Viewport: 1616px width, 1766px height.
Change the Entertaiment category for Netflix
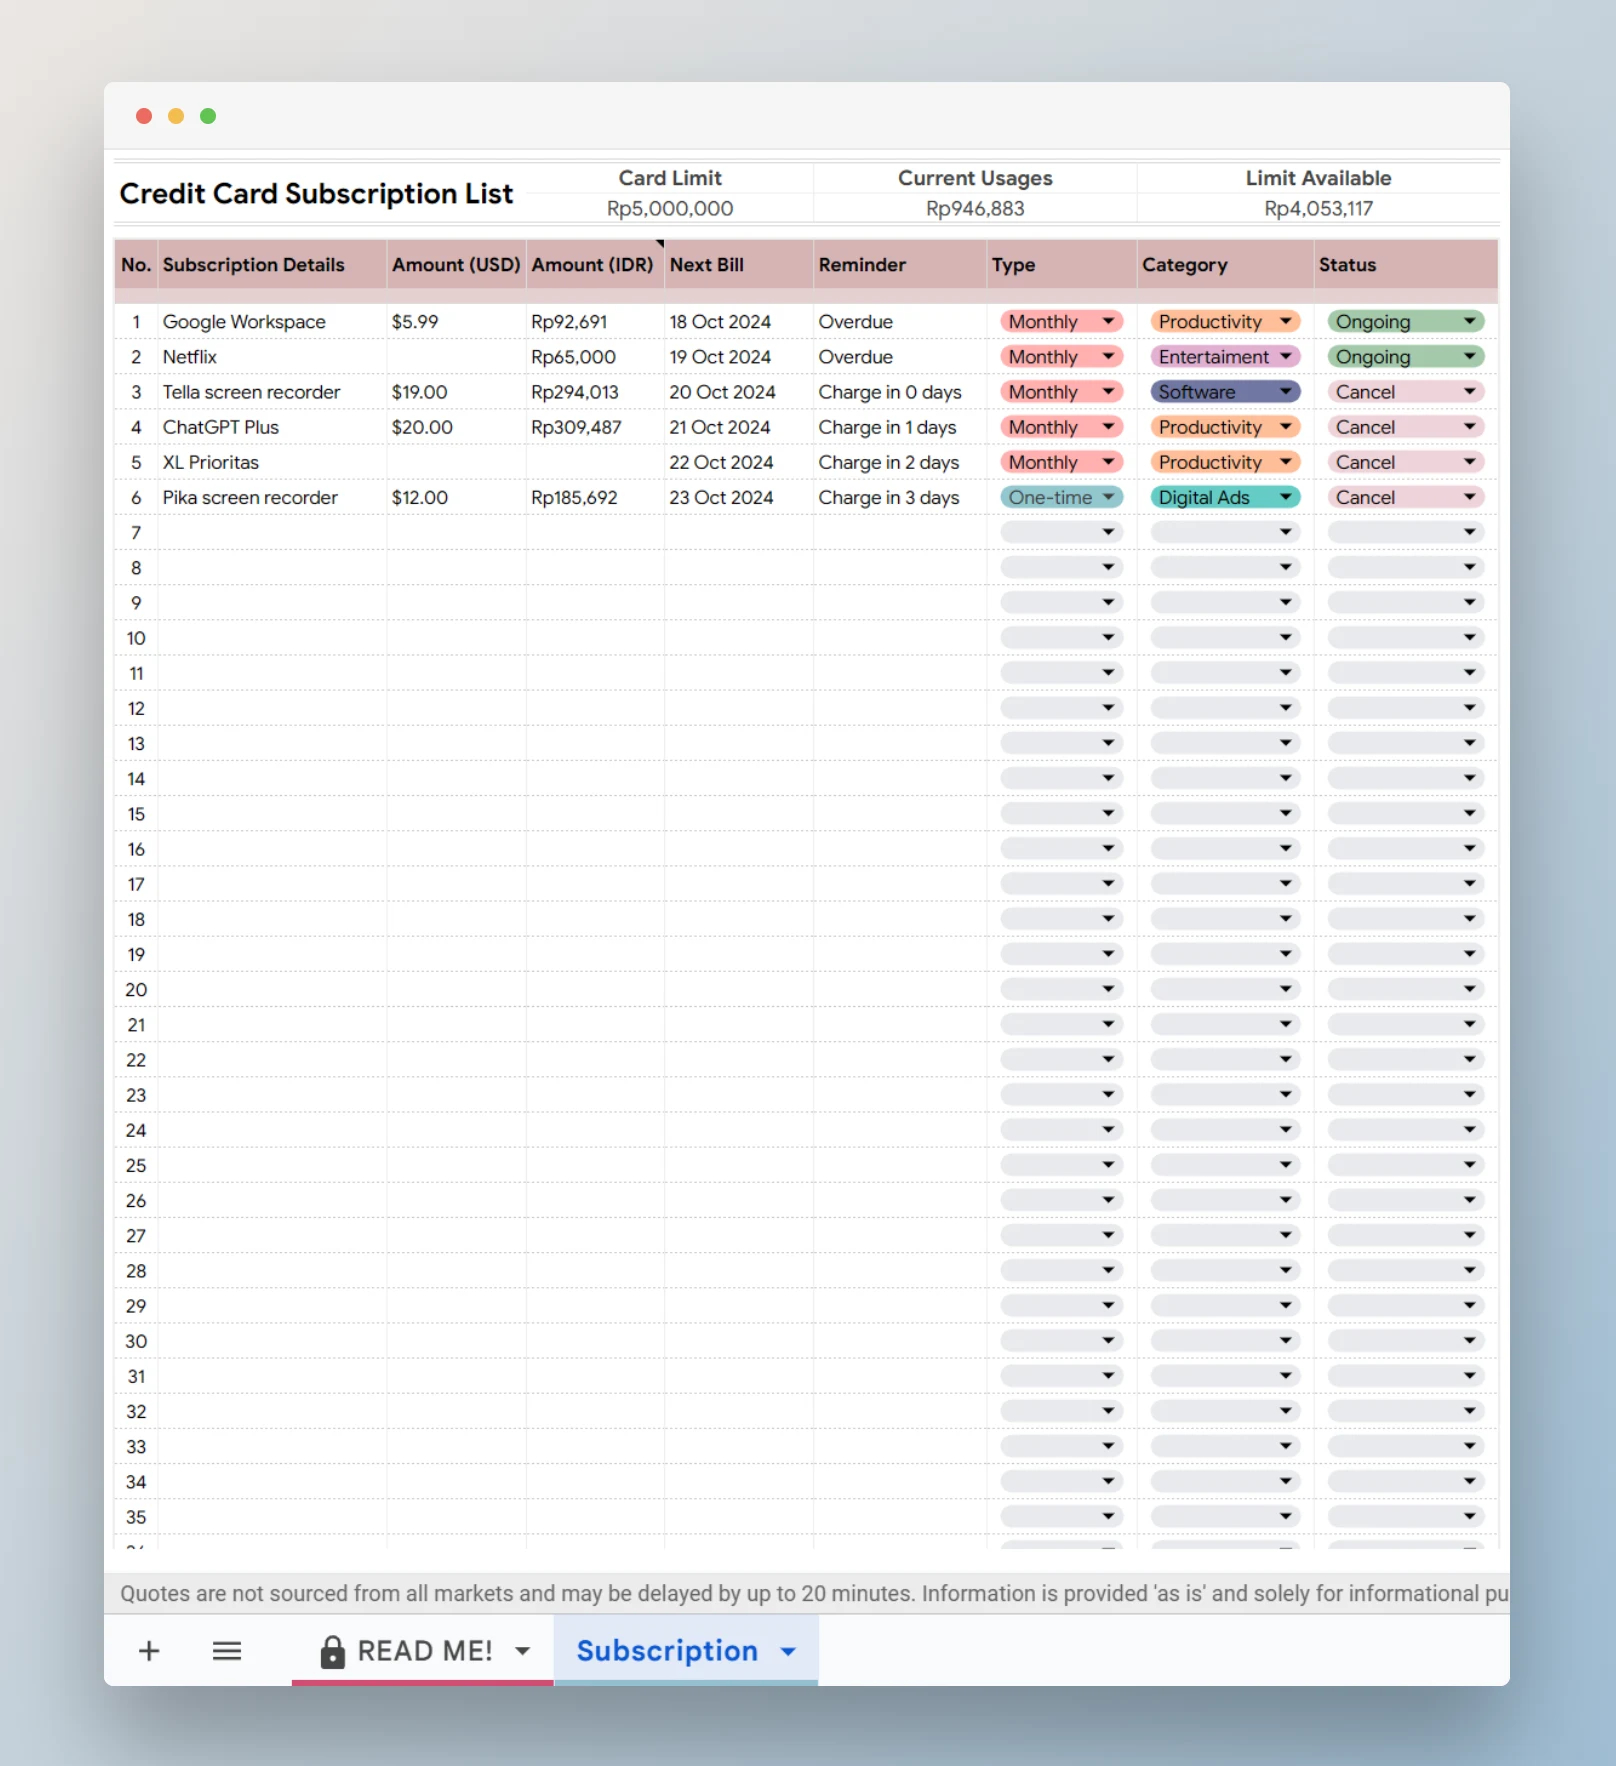point(1225,357)
